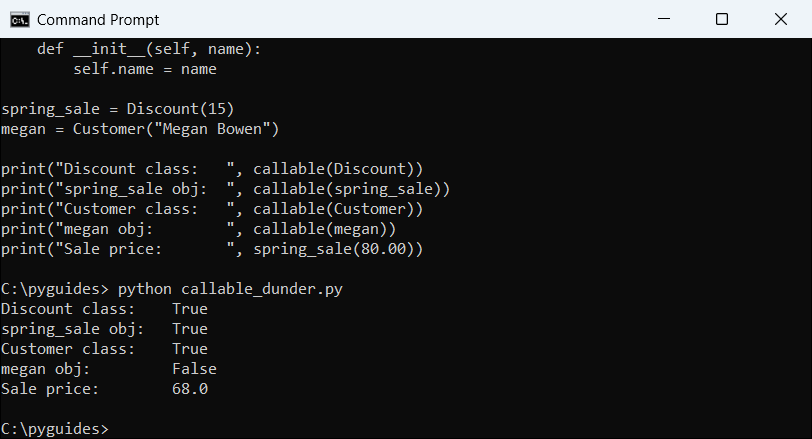Open the Command Prompt system menu icon
Screen dimensions: 812x439
click(x=20, y=20)
